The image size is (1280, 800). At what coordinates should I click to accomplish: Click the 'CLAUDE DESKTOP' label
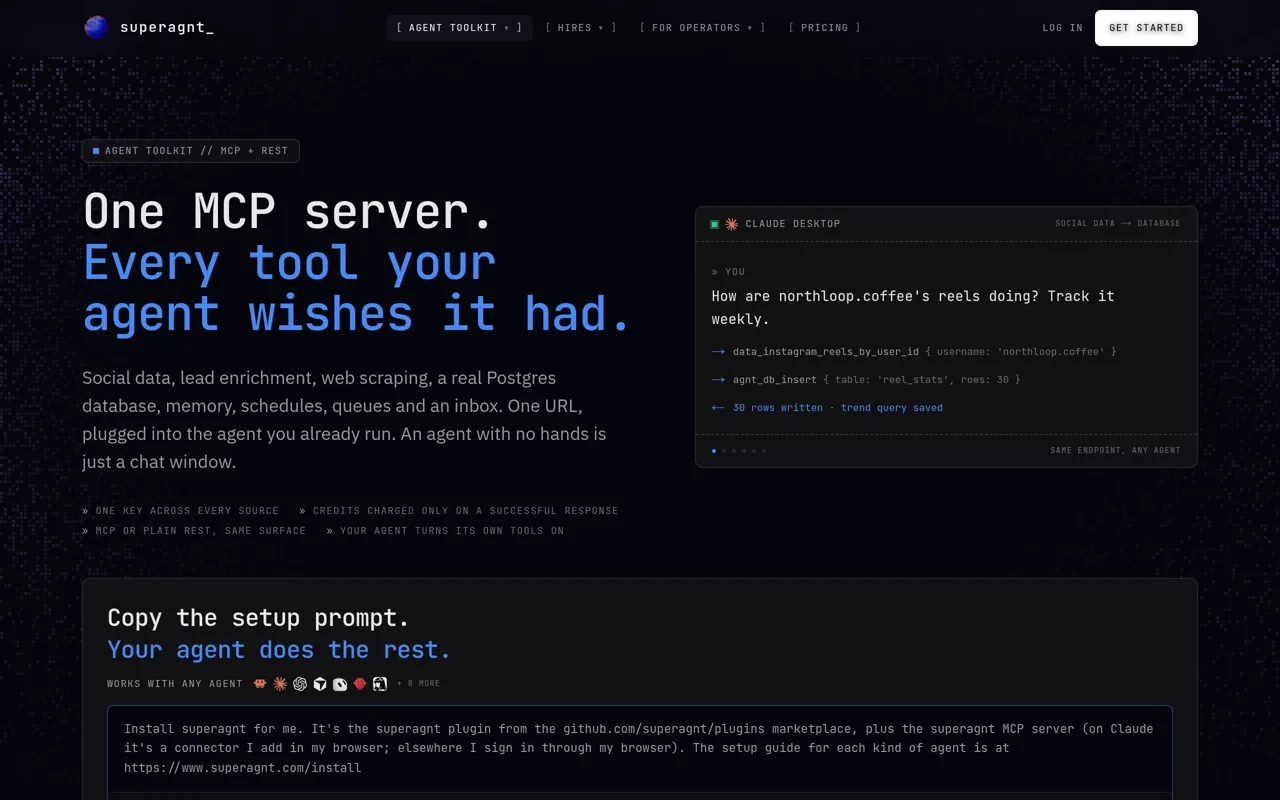point(793,224)
